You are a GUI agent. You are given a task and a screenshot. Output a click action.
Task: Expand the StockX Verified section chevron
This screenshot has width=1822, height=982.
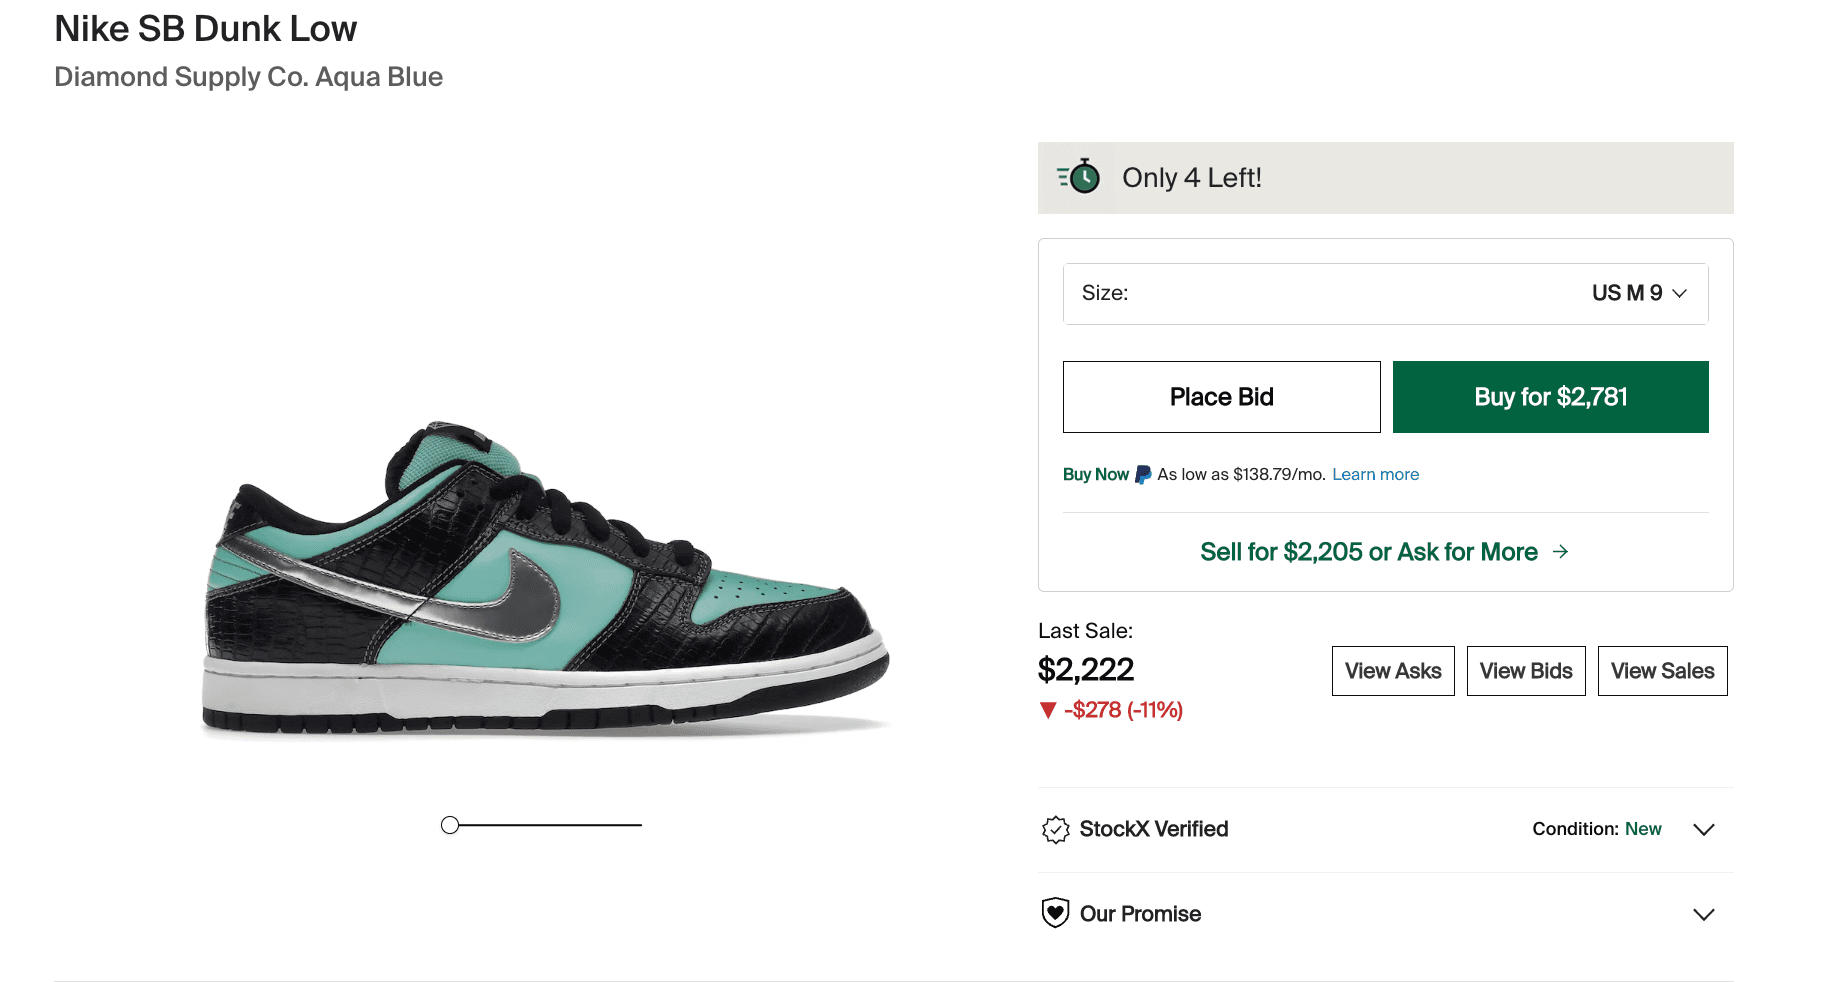[1703, 830]
